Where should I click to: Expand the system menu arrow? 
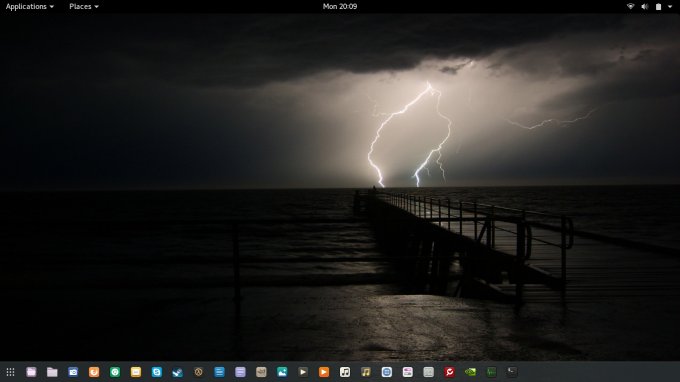click(670, 7)
